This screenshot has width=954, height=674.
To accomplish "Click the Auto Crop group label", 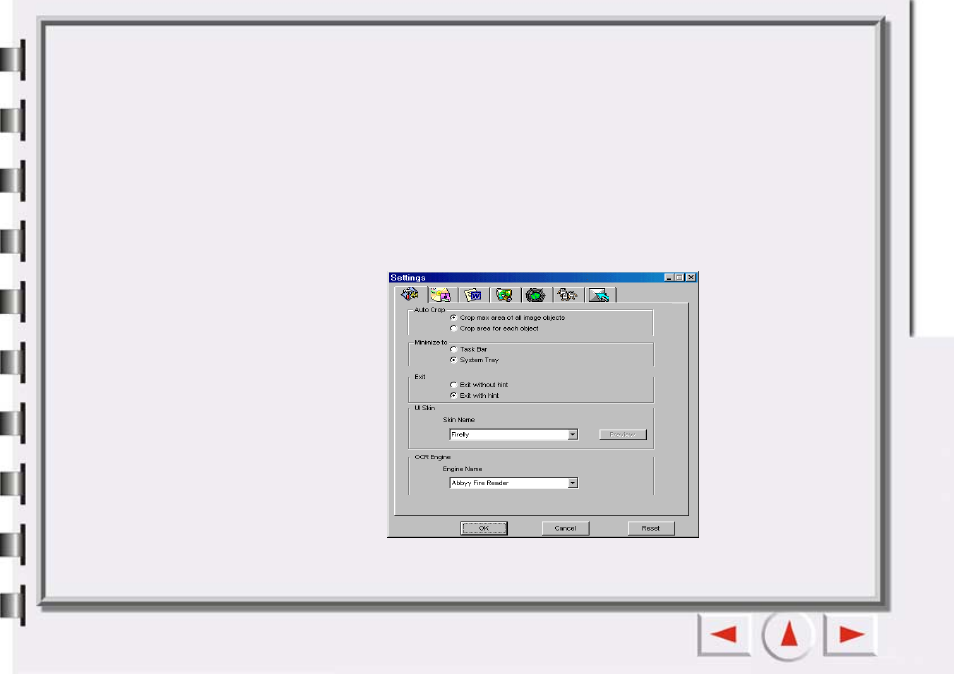I will click(430, 310).
